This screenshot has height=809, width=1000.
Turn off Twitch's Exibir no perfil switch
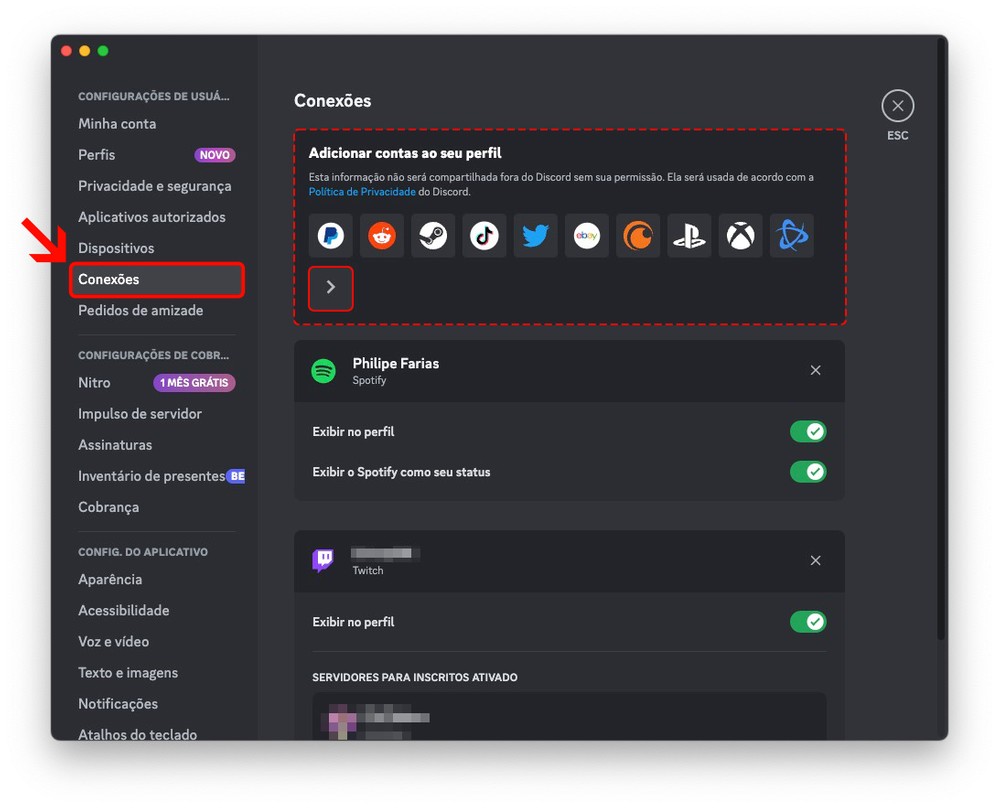click(808, 622)
